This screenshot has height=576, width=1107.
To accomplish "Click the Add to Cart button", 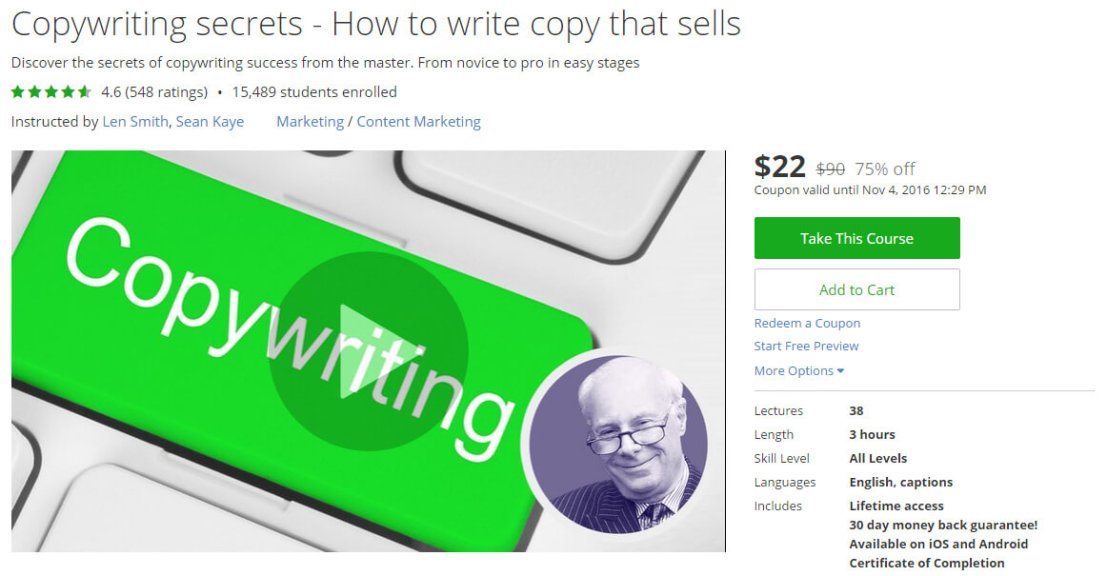I will [856, 289].
